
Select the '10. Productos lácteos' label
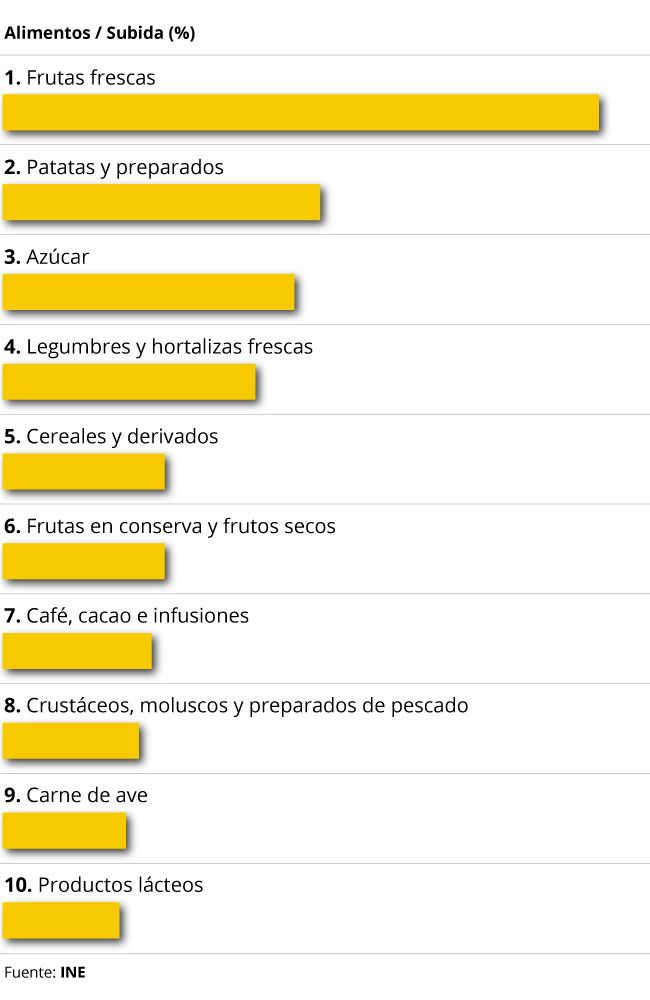pyautogui.click(x=104, y=886)
